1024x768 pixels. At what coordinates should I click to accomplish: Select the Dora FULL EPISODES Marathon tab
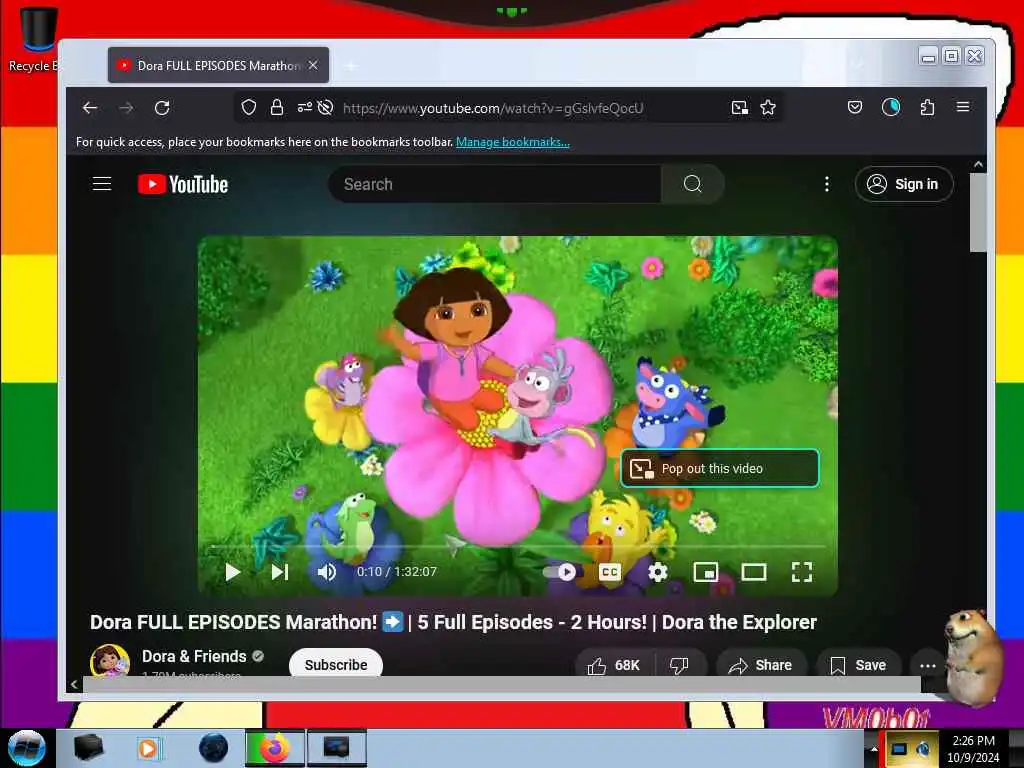(218, 65)
